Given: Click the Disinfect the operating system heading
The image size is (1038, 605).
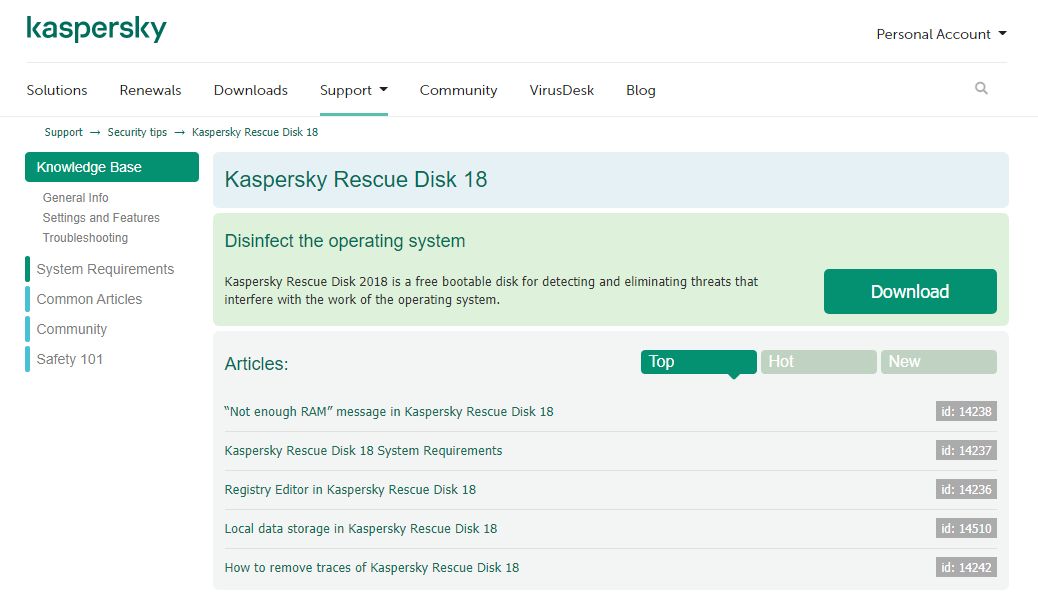Looking at the screenshot, I should [x=345, y=241].
